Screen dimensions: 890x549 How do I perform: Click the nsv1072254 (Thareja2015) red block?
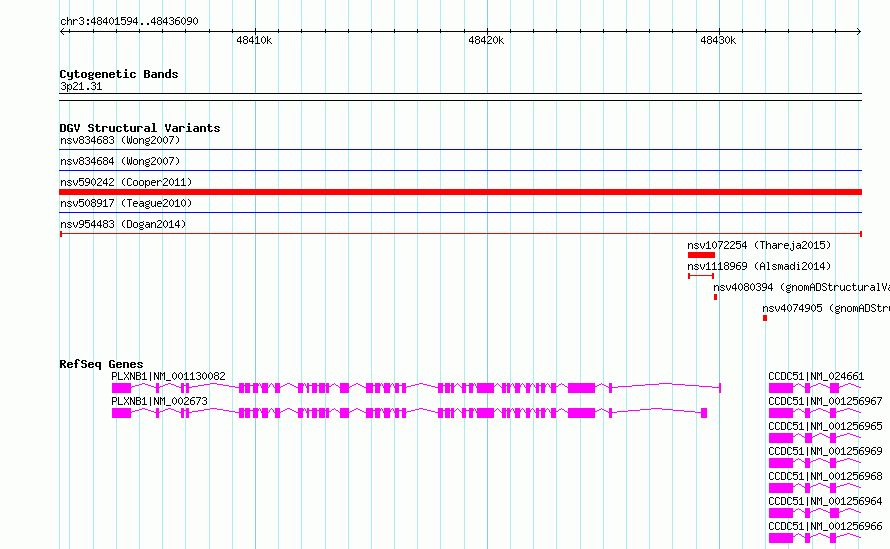(701, 255)
